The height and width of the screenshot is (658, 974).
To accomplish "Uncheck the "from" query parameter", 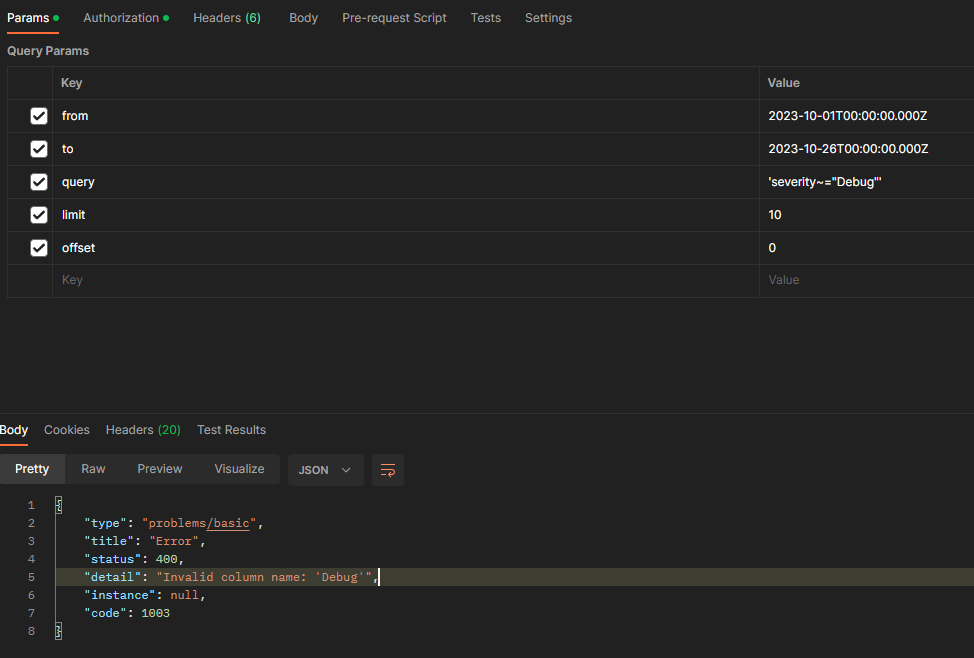I will tap(38, 115).
